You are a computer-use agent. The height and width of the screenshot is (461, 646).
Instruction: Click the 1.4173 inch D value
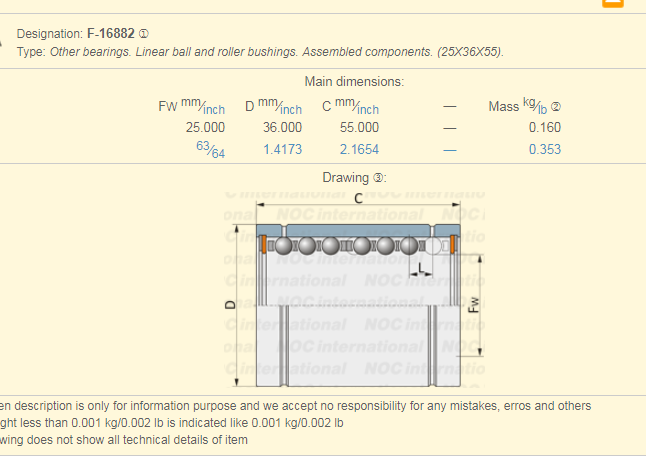tap(282, 150)
